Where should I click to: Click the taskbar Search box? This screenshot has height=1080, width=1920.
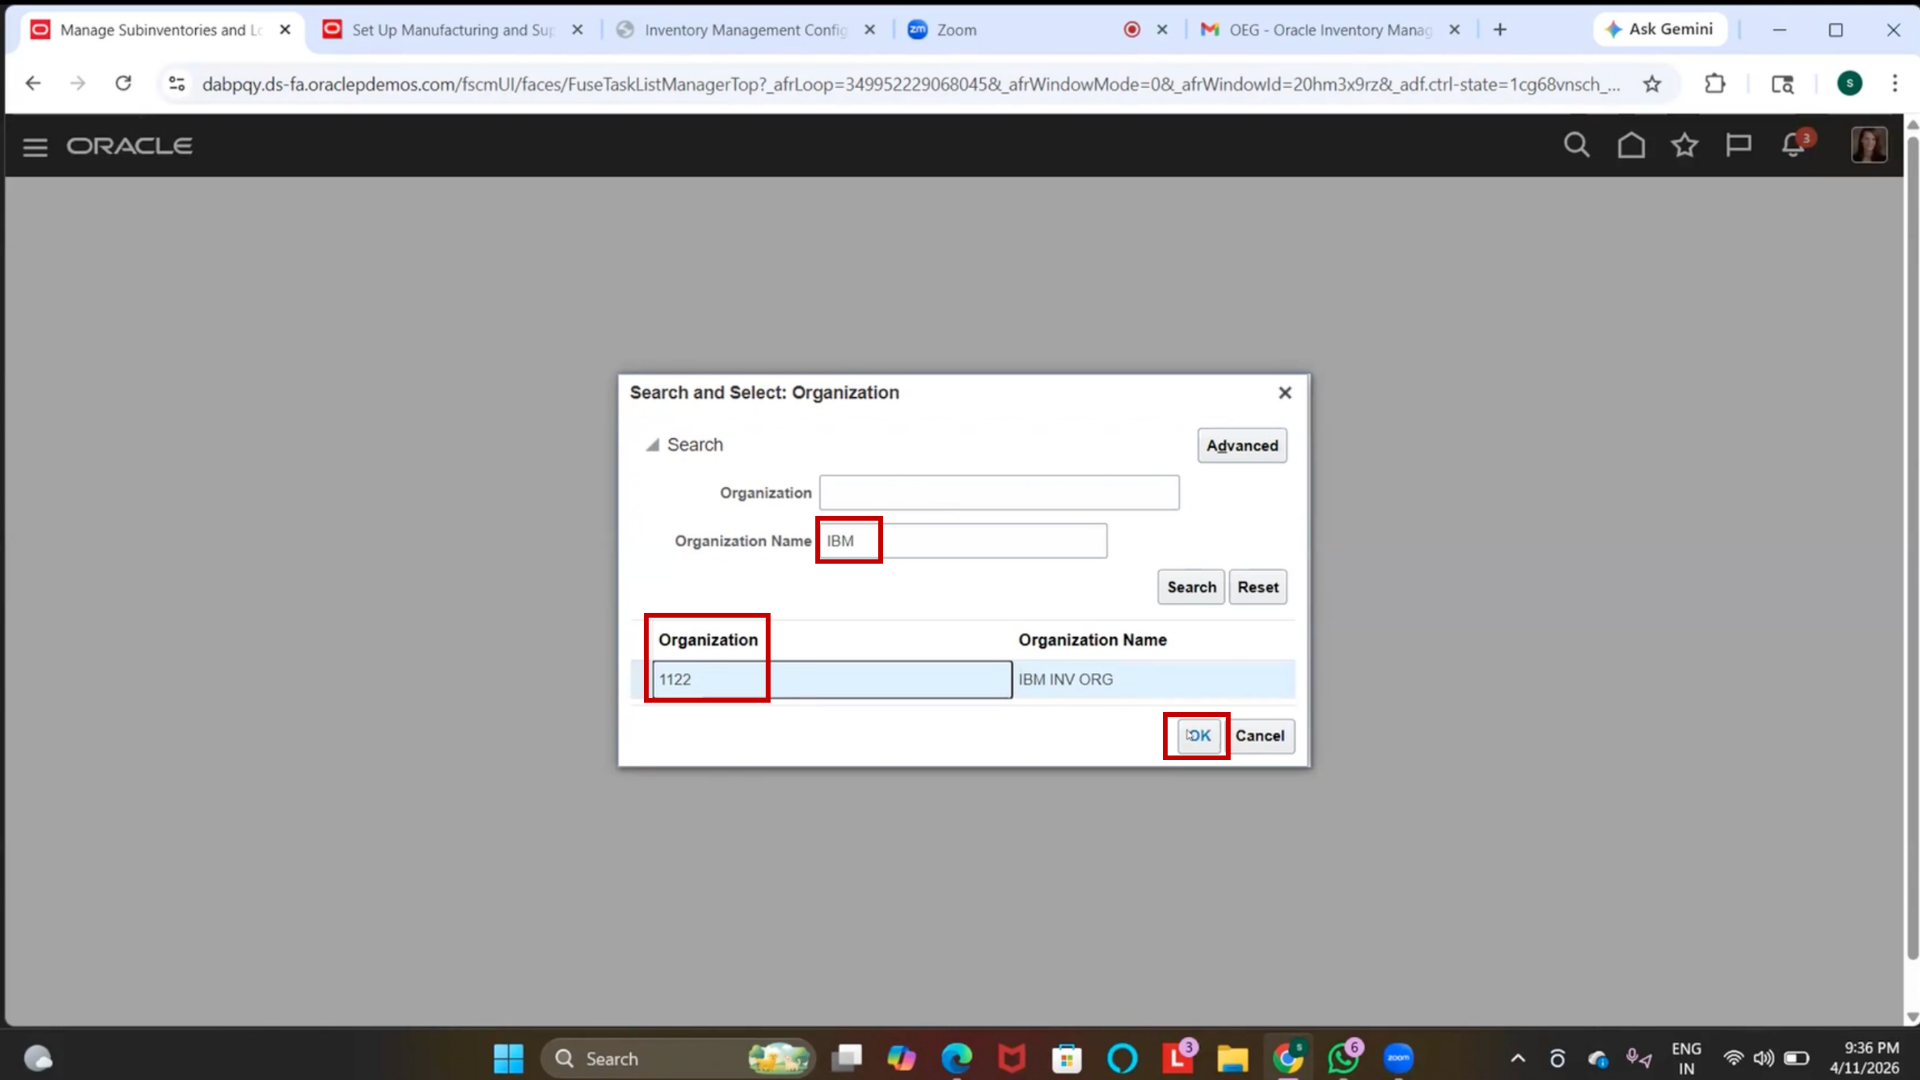(x=678, y=1058)
